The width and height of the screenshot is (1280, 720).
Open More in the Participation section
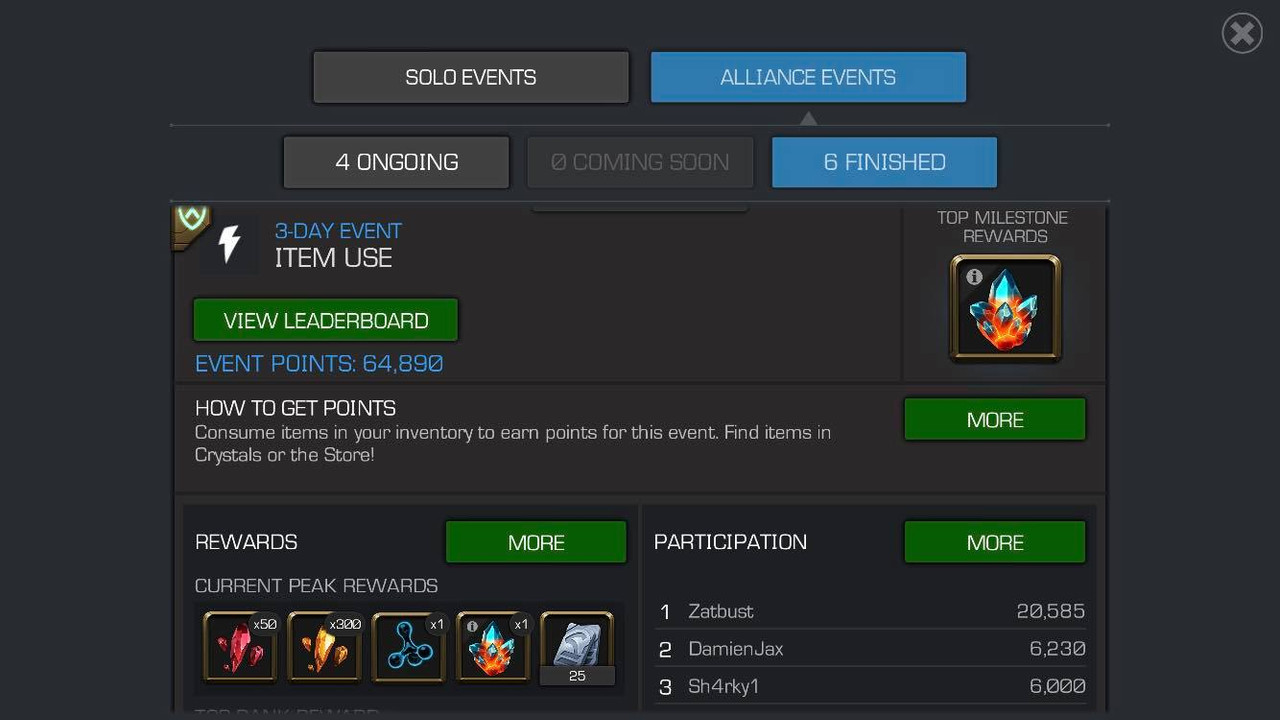click(995, 542)
